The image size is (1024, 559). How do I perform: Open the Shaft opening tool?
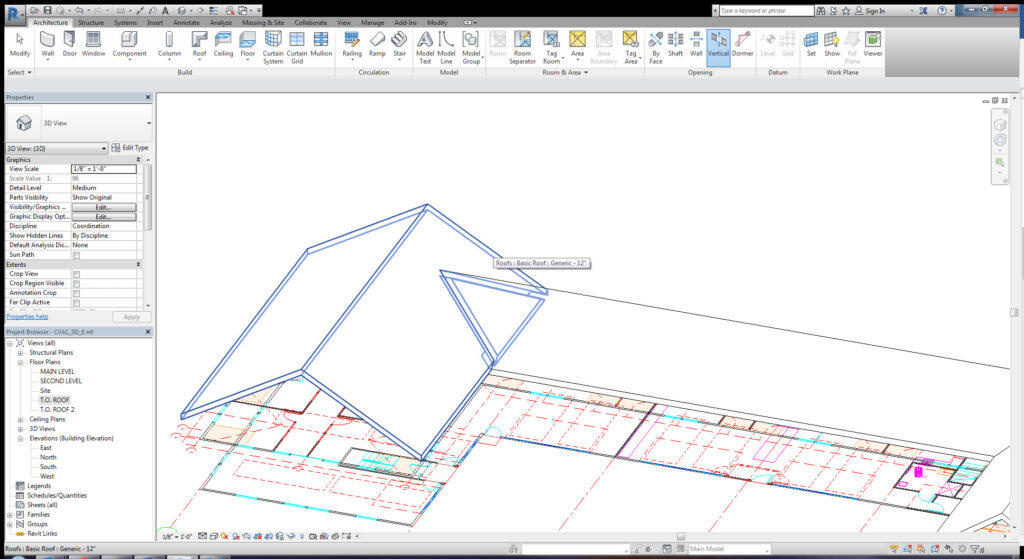pyautogui.click(x=675, y=44)
